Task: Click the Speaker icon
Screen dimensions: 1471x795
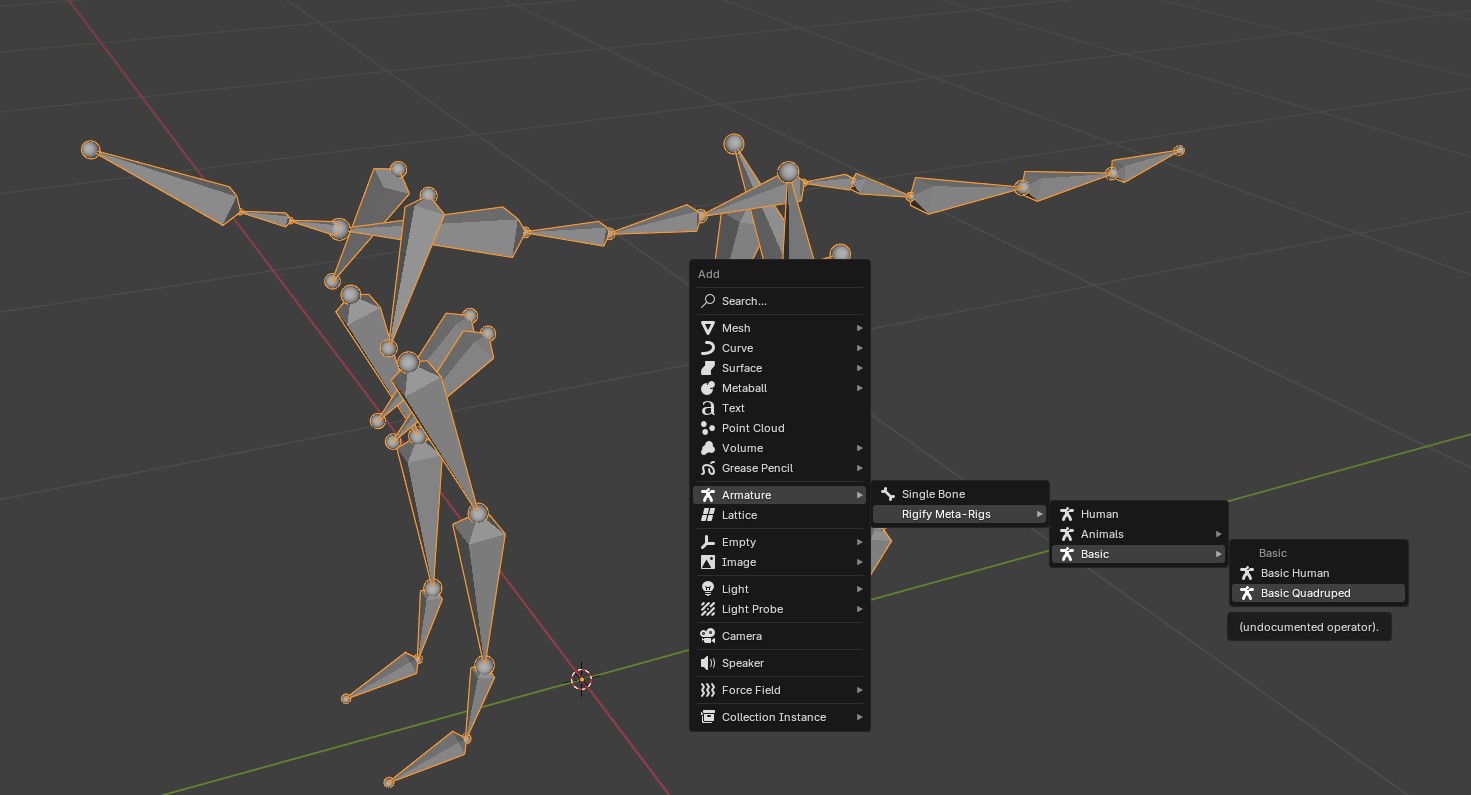Action: tap(708, 663)
